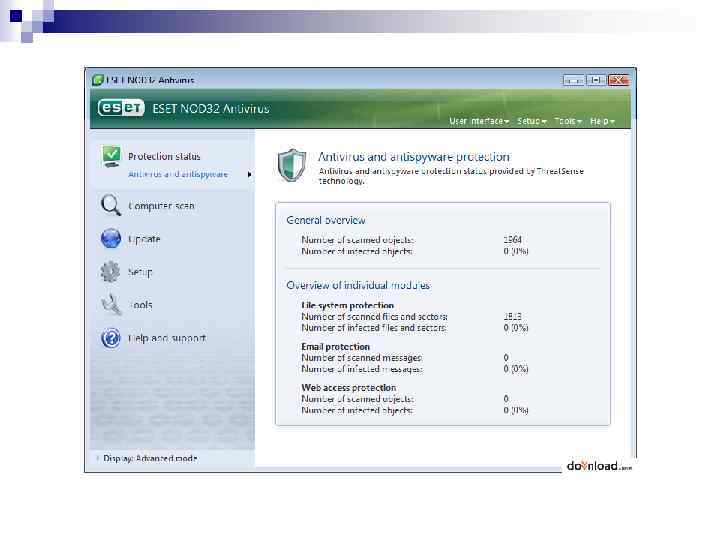Minimize the ESET NOD32 window

click(574, 80)
